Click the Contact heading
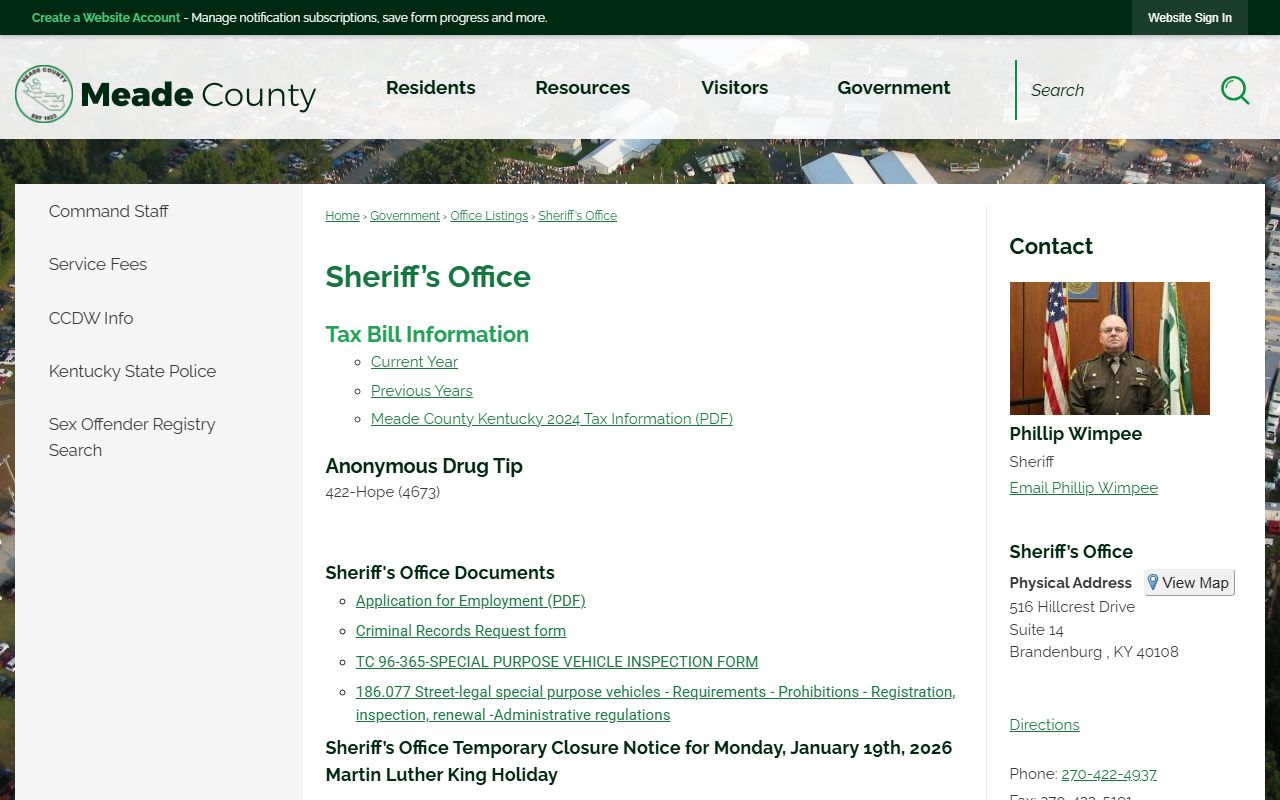This screenshot has width=1280, height=800. 1051,246
